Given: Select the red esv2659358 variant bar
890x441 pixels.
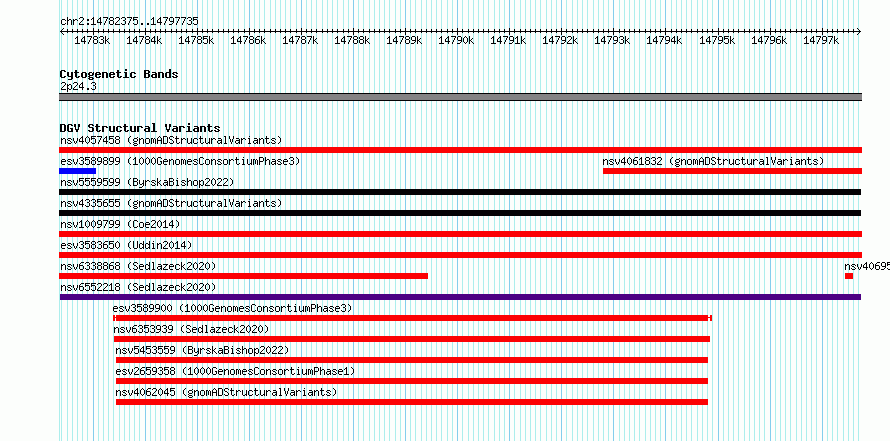Looking at the screenshot, I should [412, 381].
